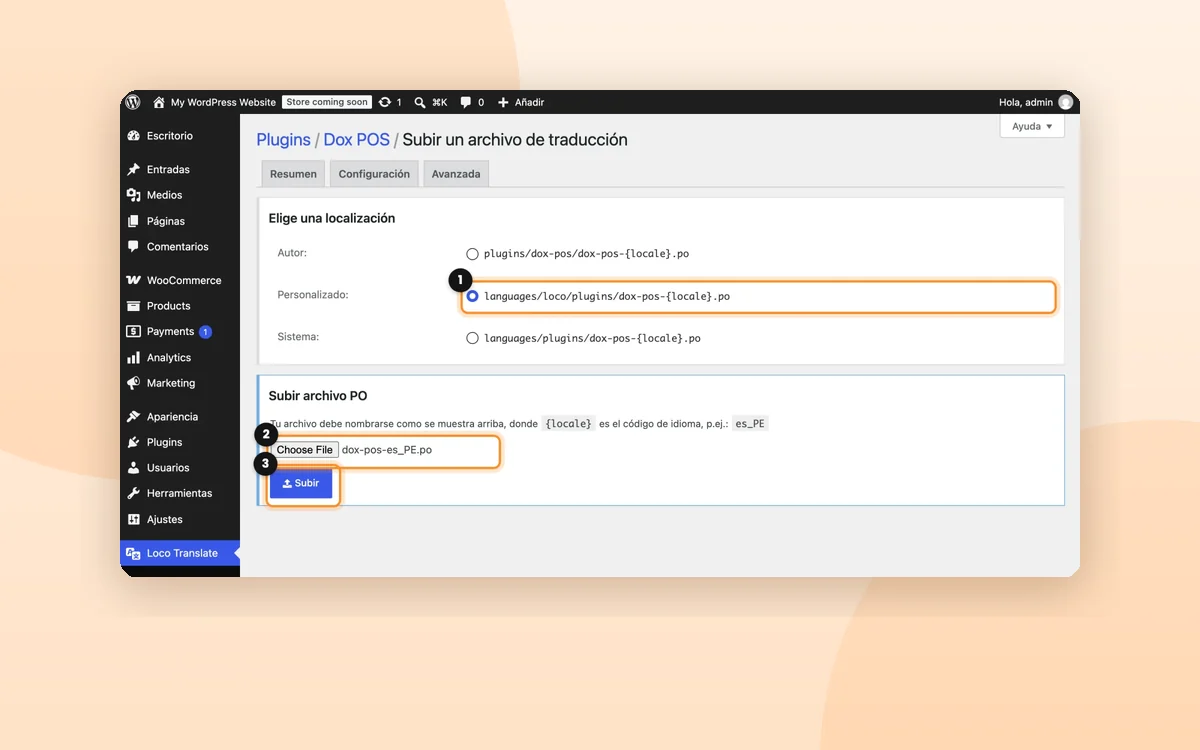Click the Payments notification badge 1
Viewport: 1200px width, 750px height.
pyautogui.click(x=205, y=332)
